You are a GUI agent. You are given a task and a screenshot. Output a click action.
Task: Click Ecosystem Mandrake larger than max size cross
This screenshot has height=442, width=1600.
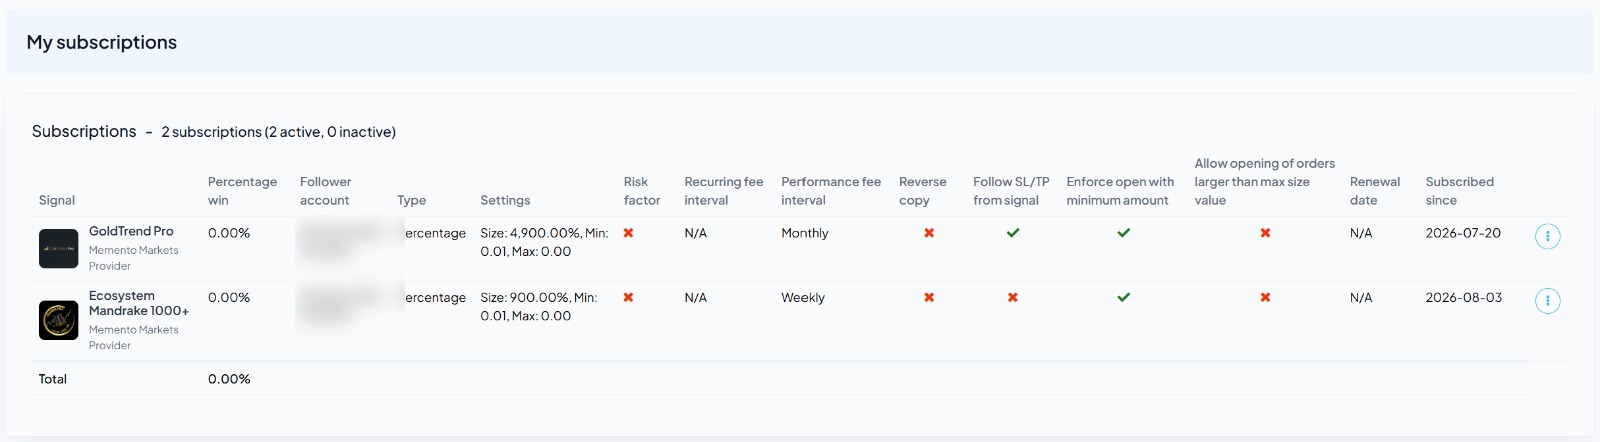point(1265,297)
